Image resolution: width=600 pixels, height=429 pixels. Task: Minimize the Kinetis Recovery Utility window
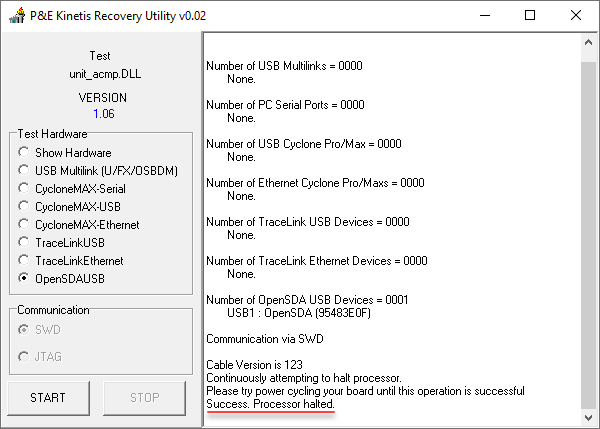point(483,15)
